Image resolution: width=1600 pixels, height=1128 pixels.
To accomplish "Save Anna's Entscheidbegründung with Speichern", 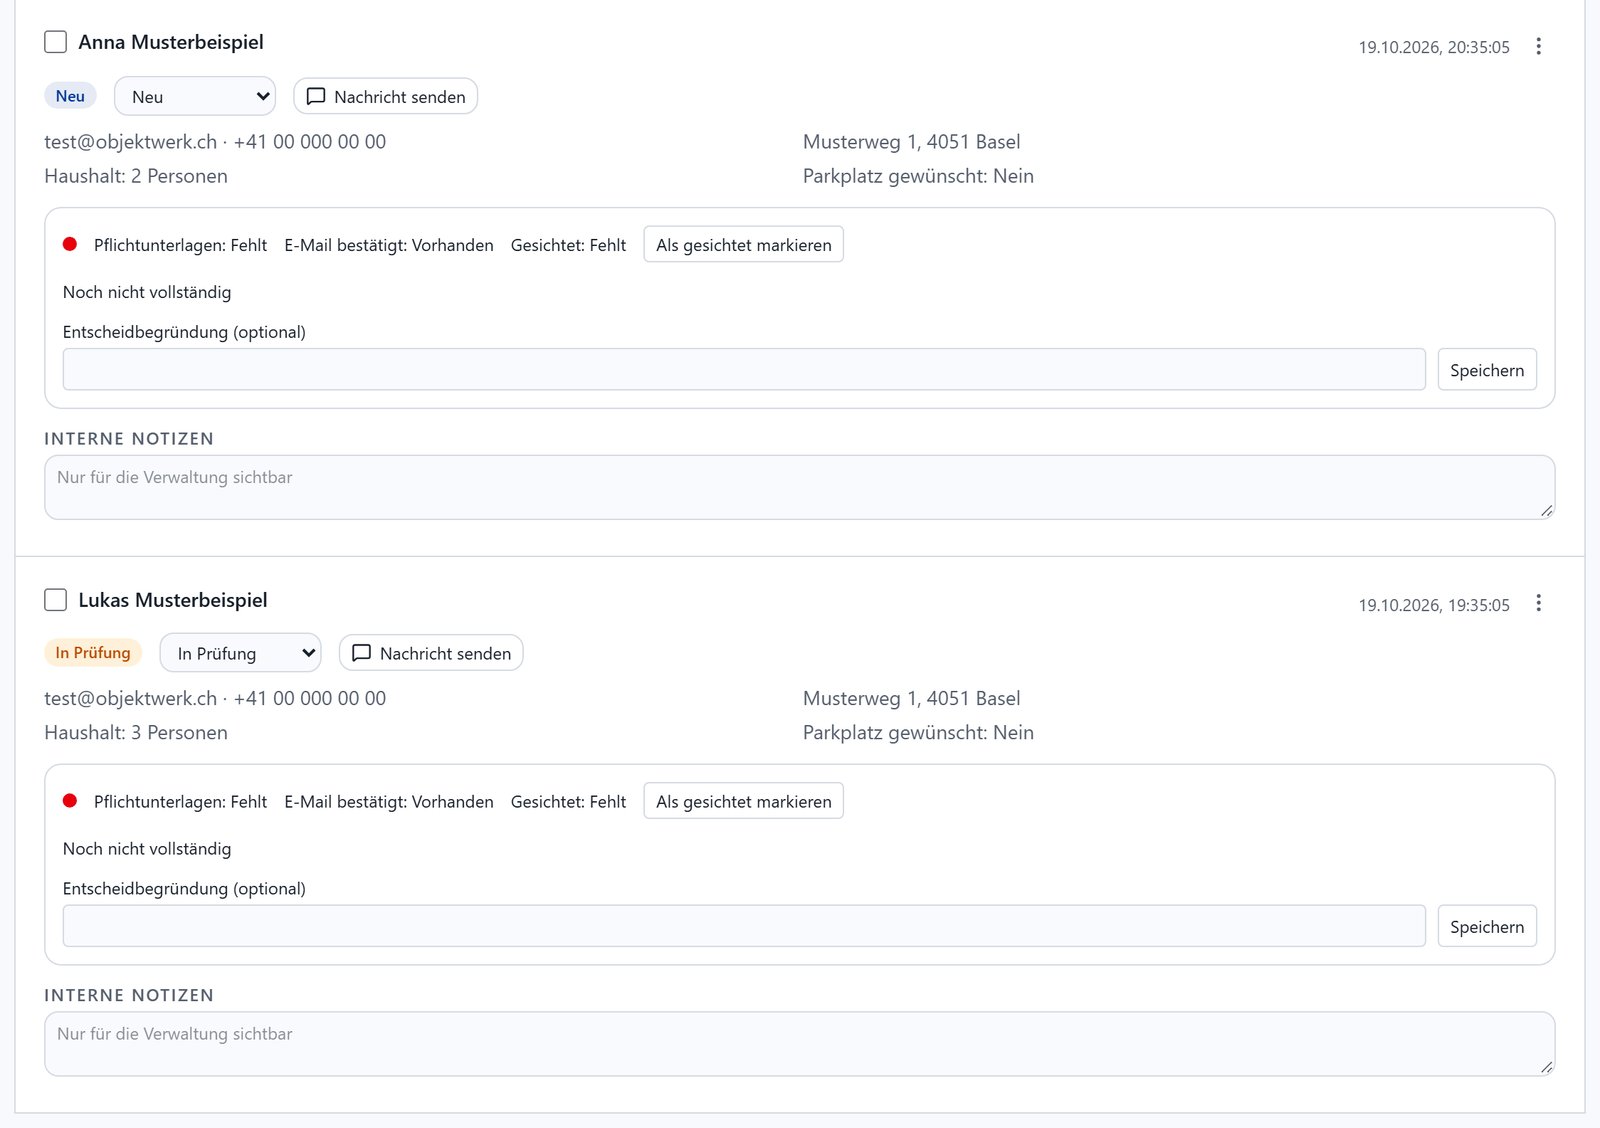I will 1487,370.
